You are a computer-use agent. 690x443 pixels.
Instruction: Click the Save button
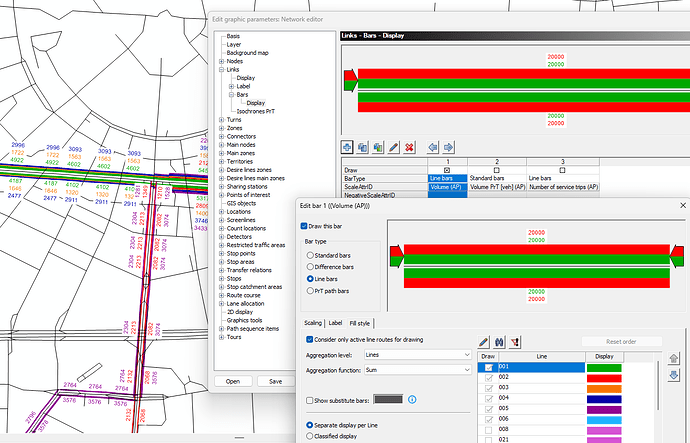[275, 381]
